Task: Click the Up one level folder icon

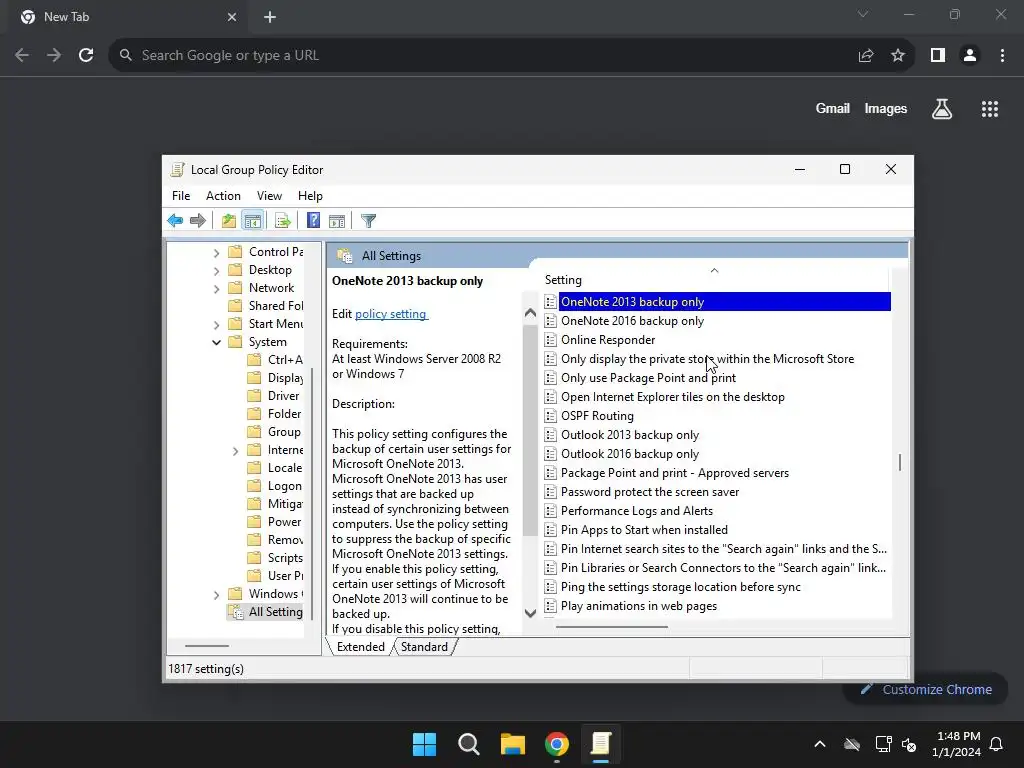Action: click(229, 221)
